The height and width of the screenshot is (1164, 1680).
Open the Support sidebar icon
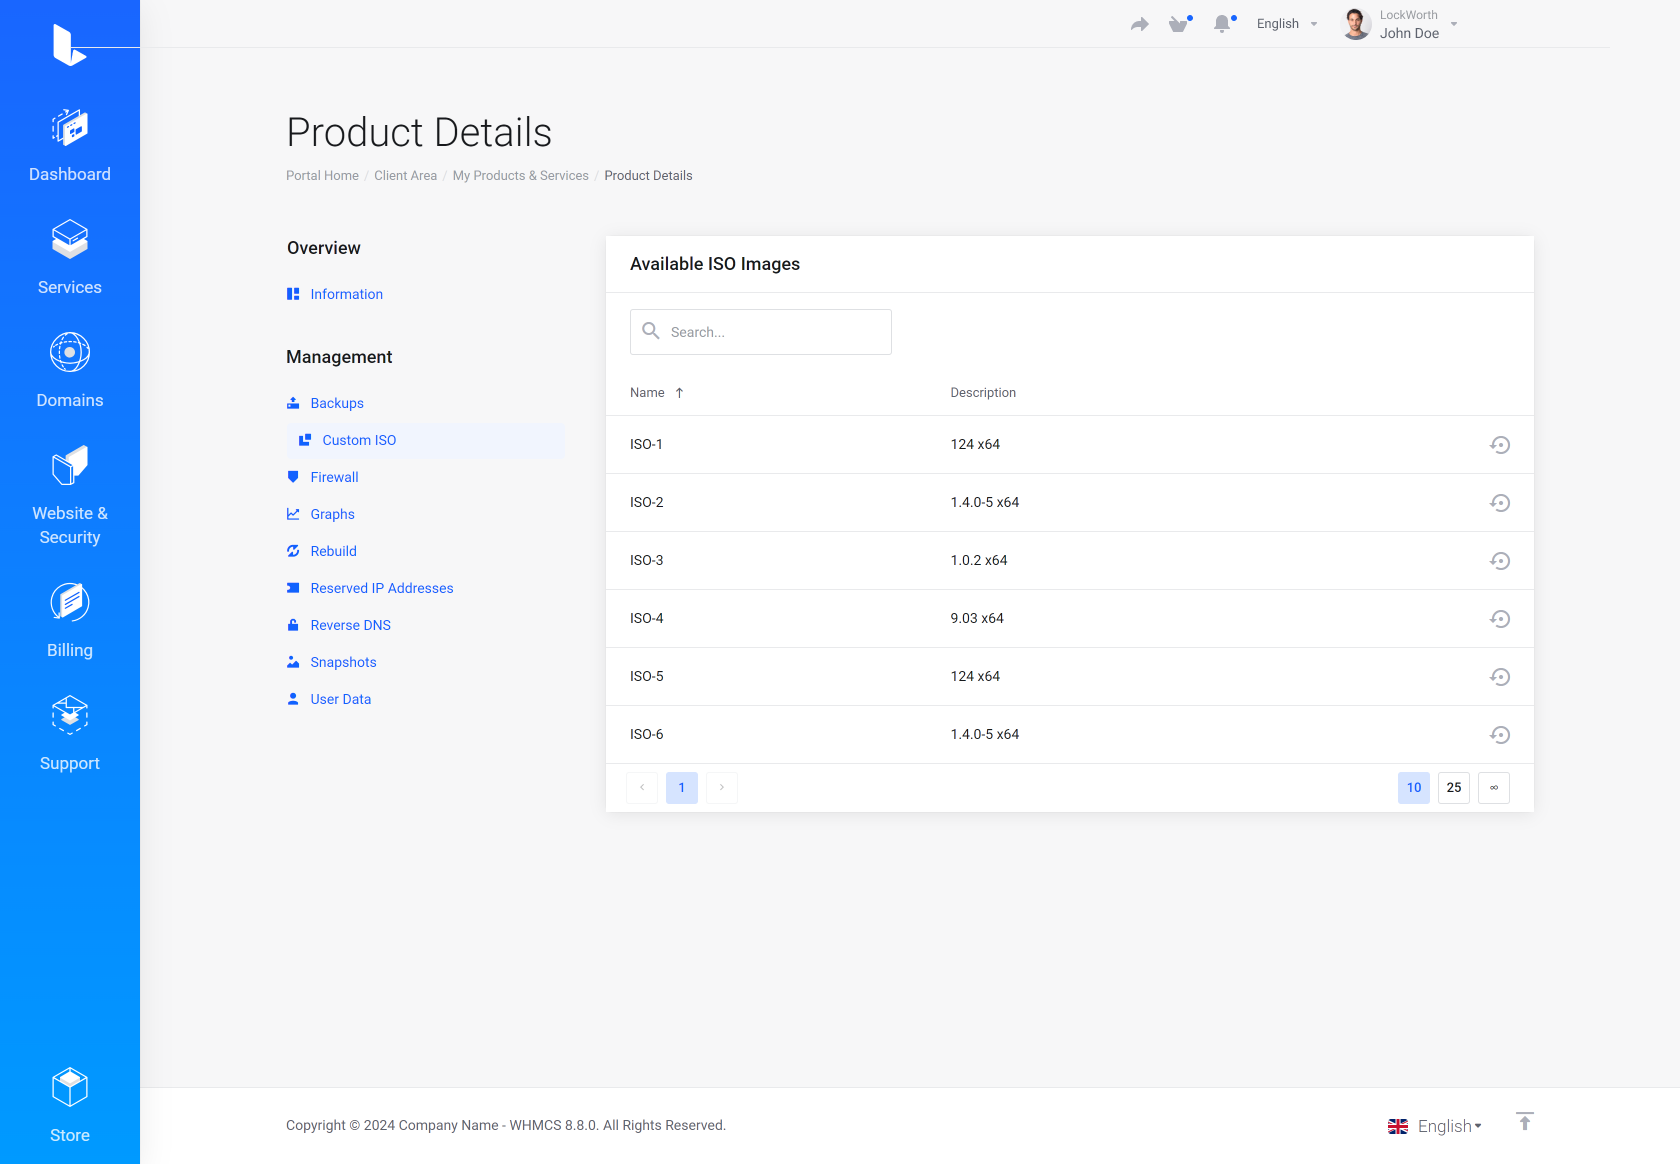coord(70,715)
